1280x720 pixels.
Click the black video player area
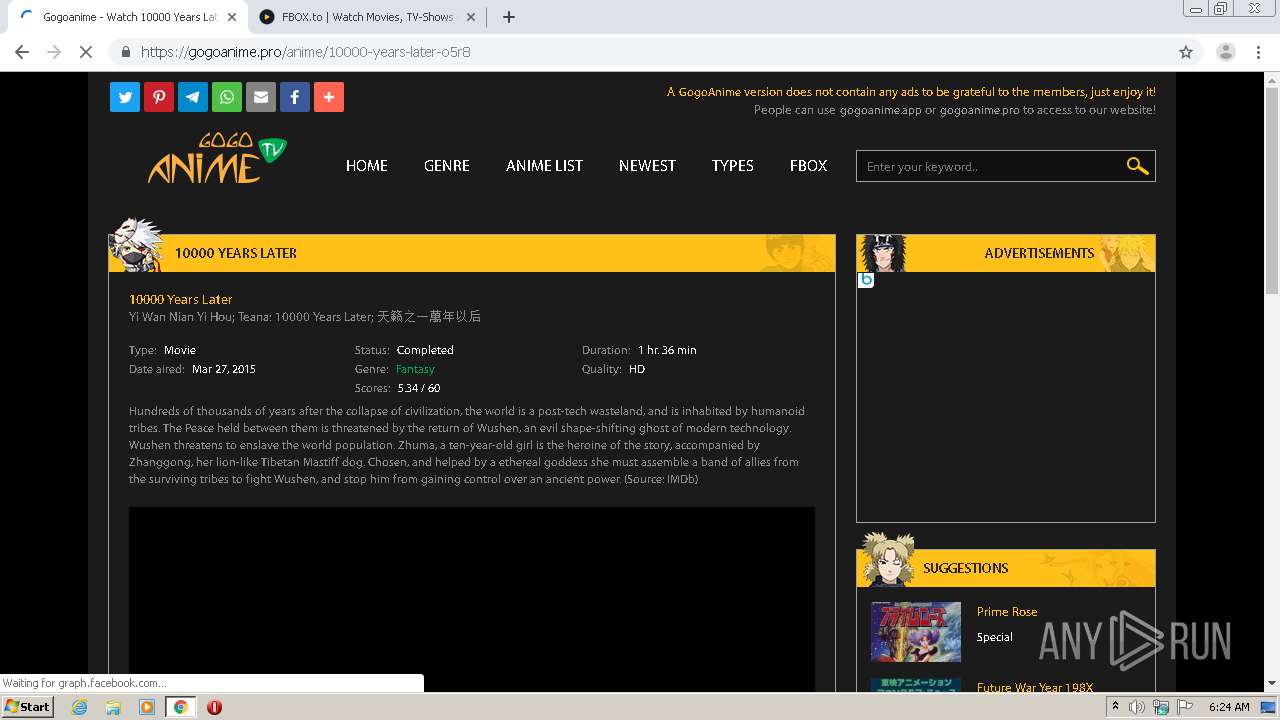coord(472,599)
